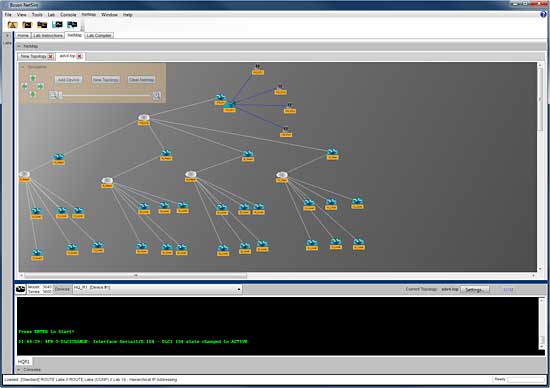Select the HQ cloud device icon

[x=144, y=117]
